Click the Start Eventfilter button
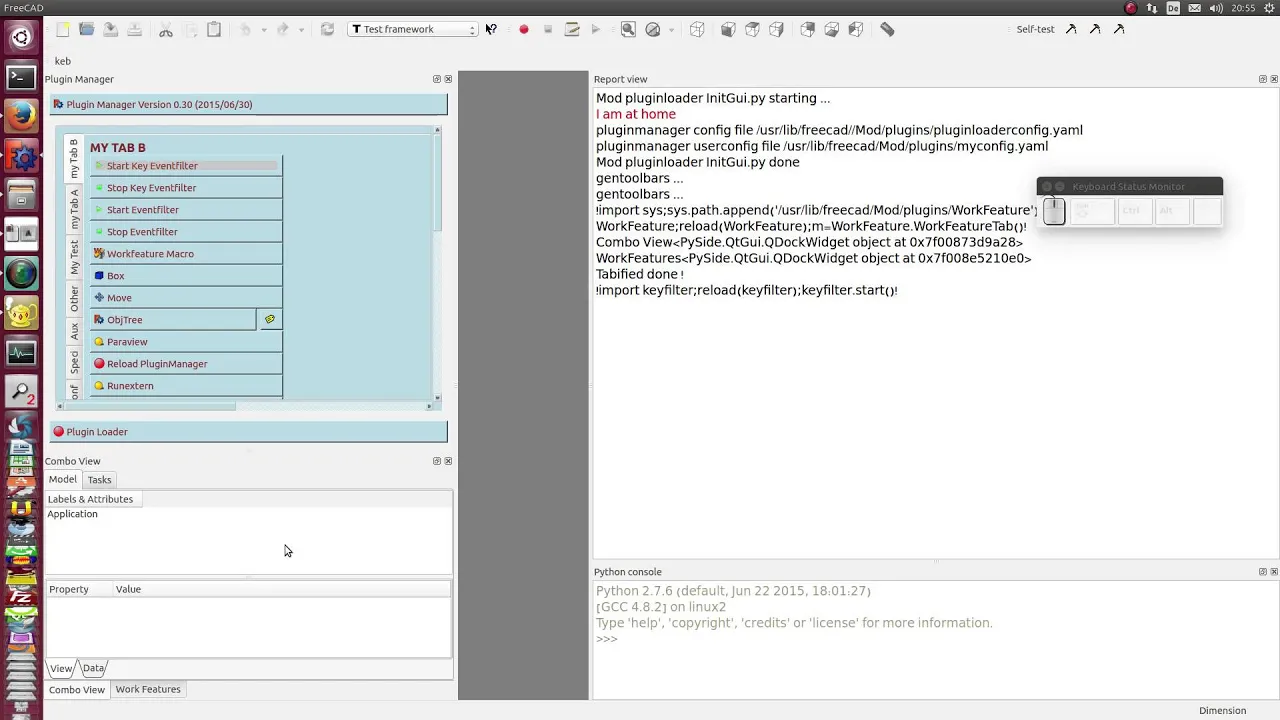The height and width of the screenshot is (720, 1280). pos(186,210)
